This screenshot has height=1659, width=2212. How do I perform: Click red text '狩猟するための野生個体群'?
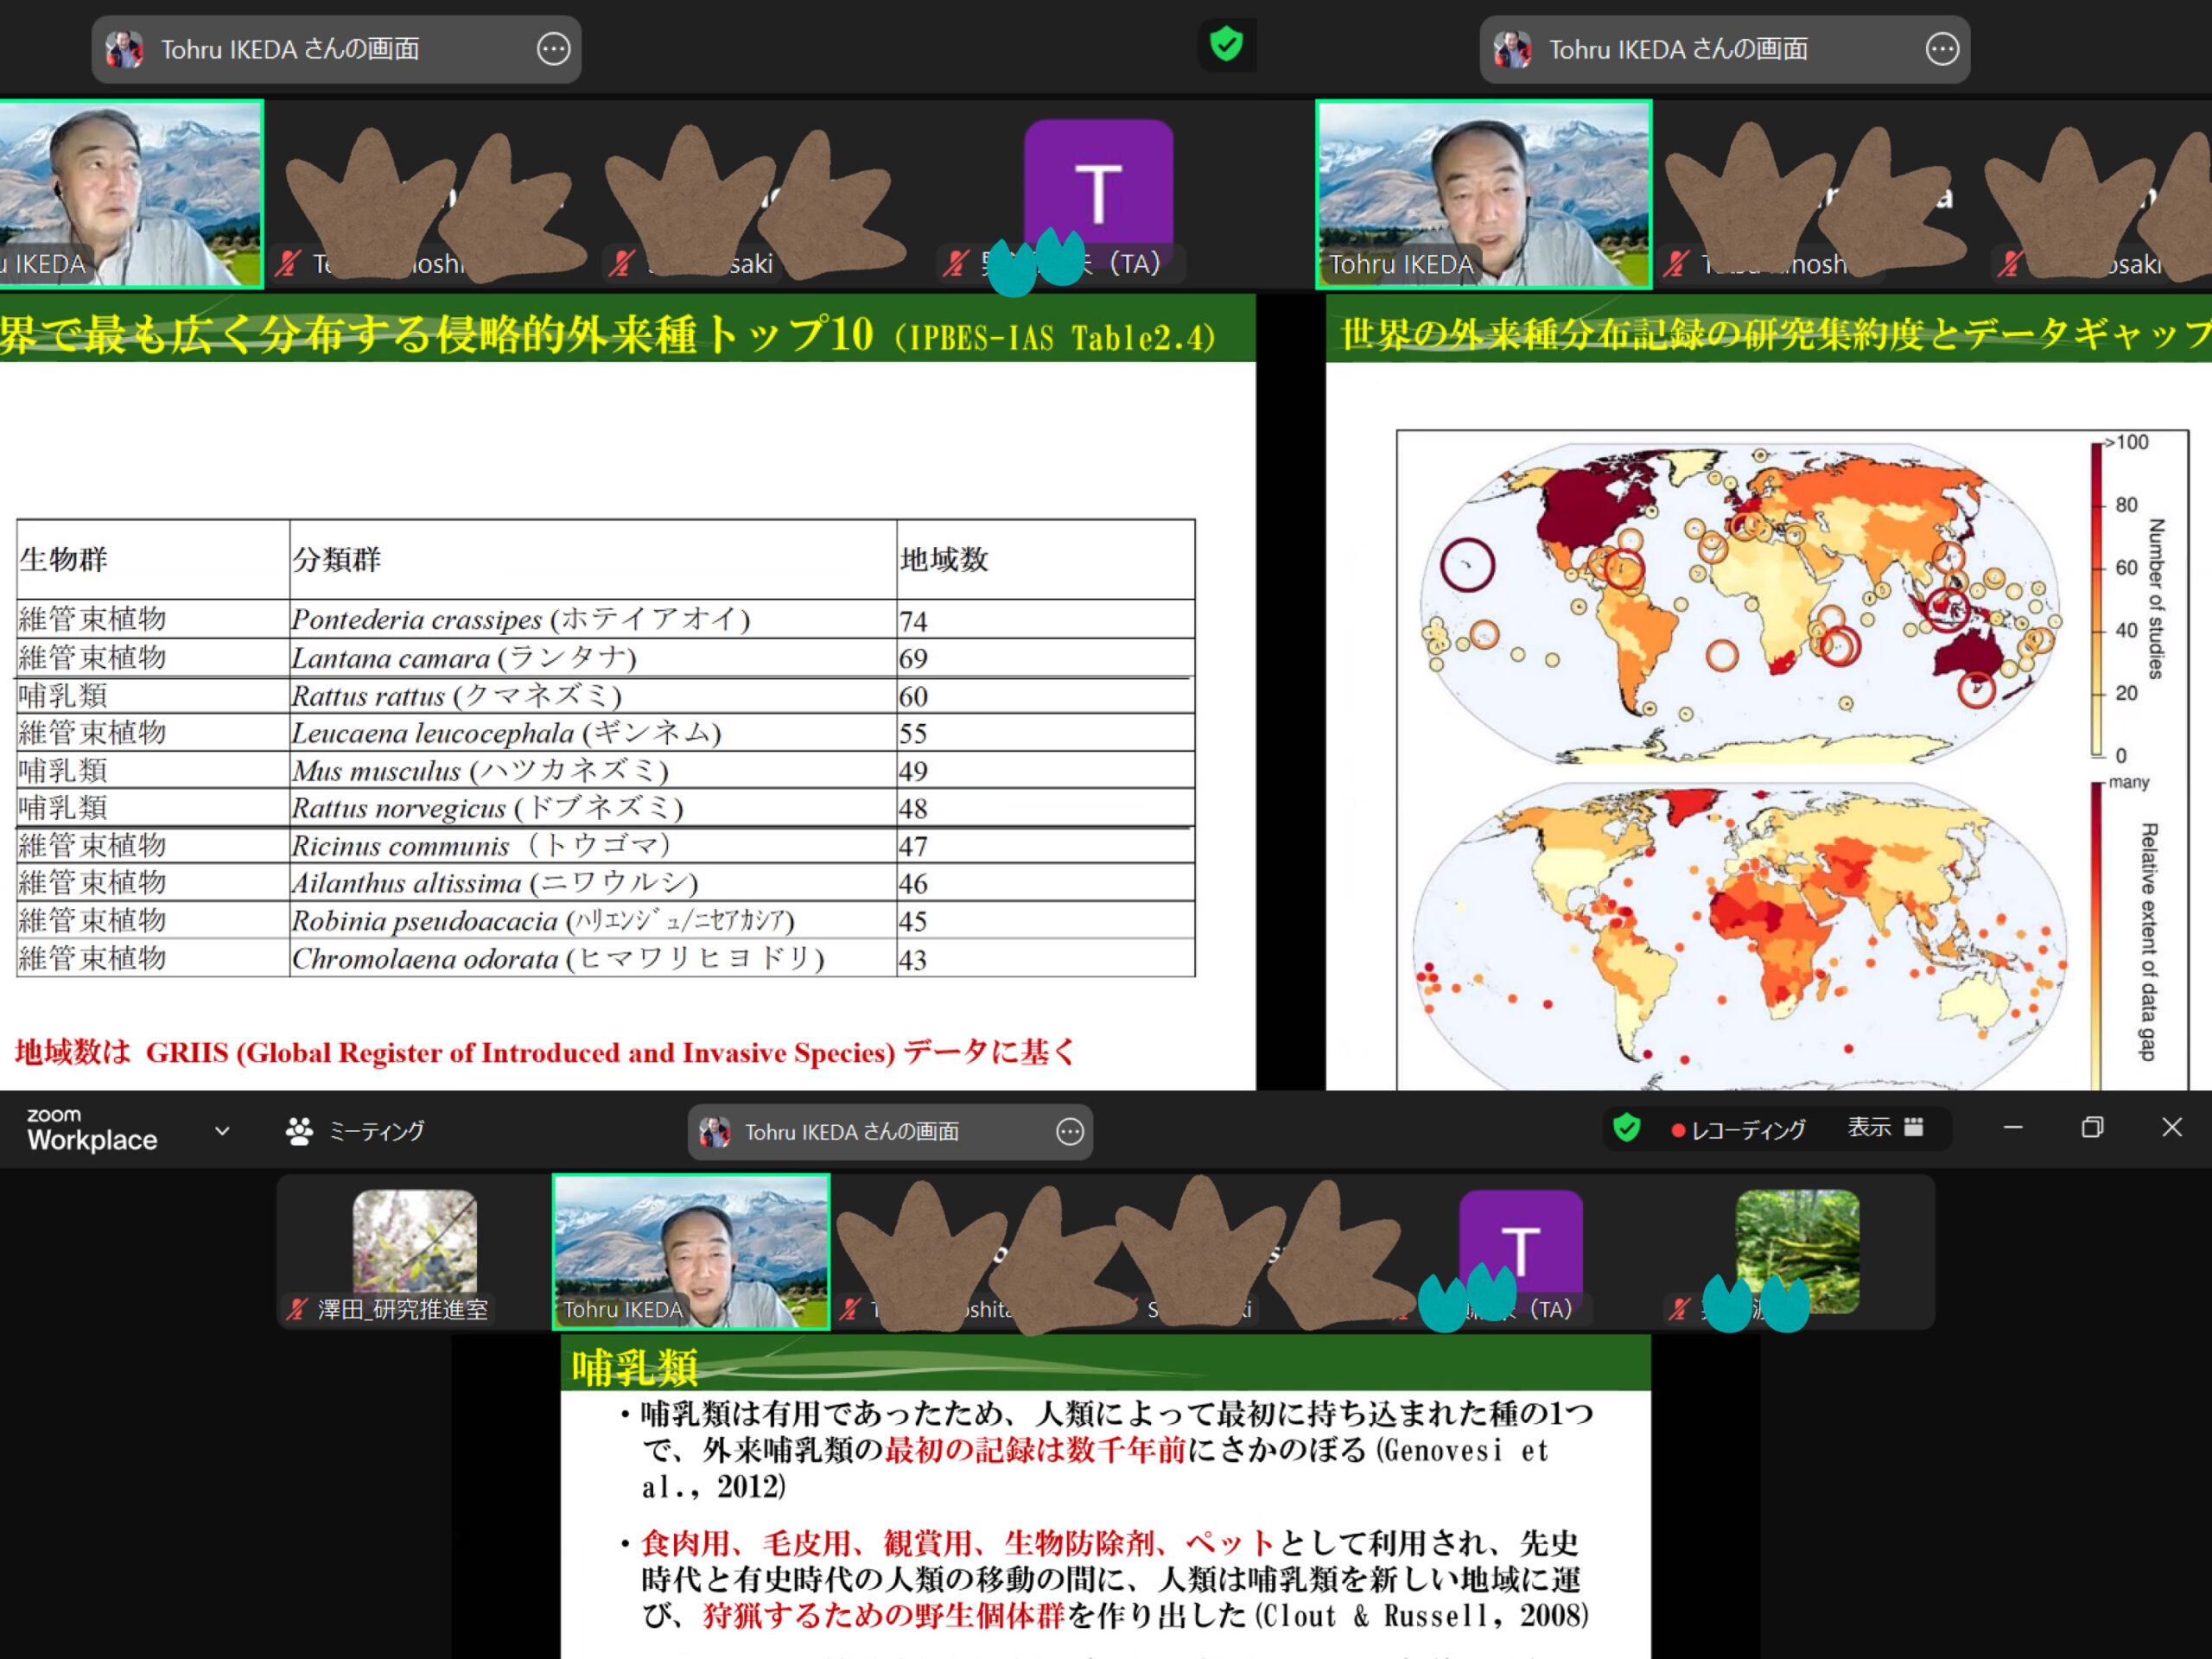point(885,1615)
